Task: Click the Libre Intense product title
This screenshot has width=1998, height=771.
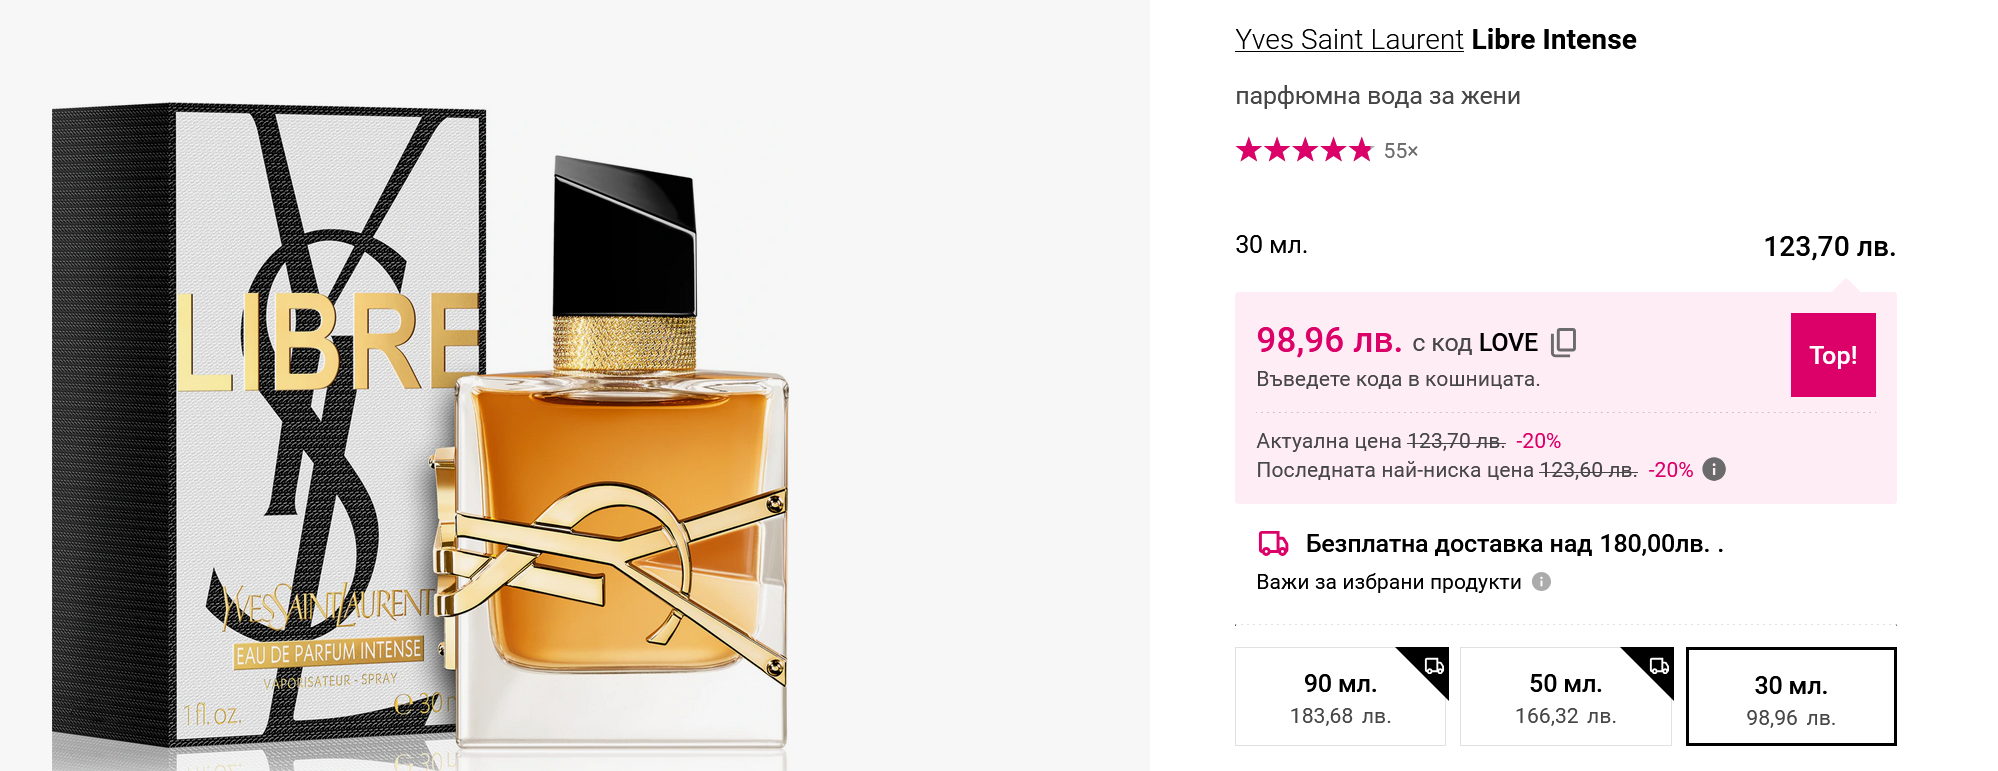Action: (1554, 40)
